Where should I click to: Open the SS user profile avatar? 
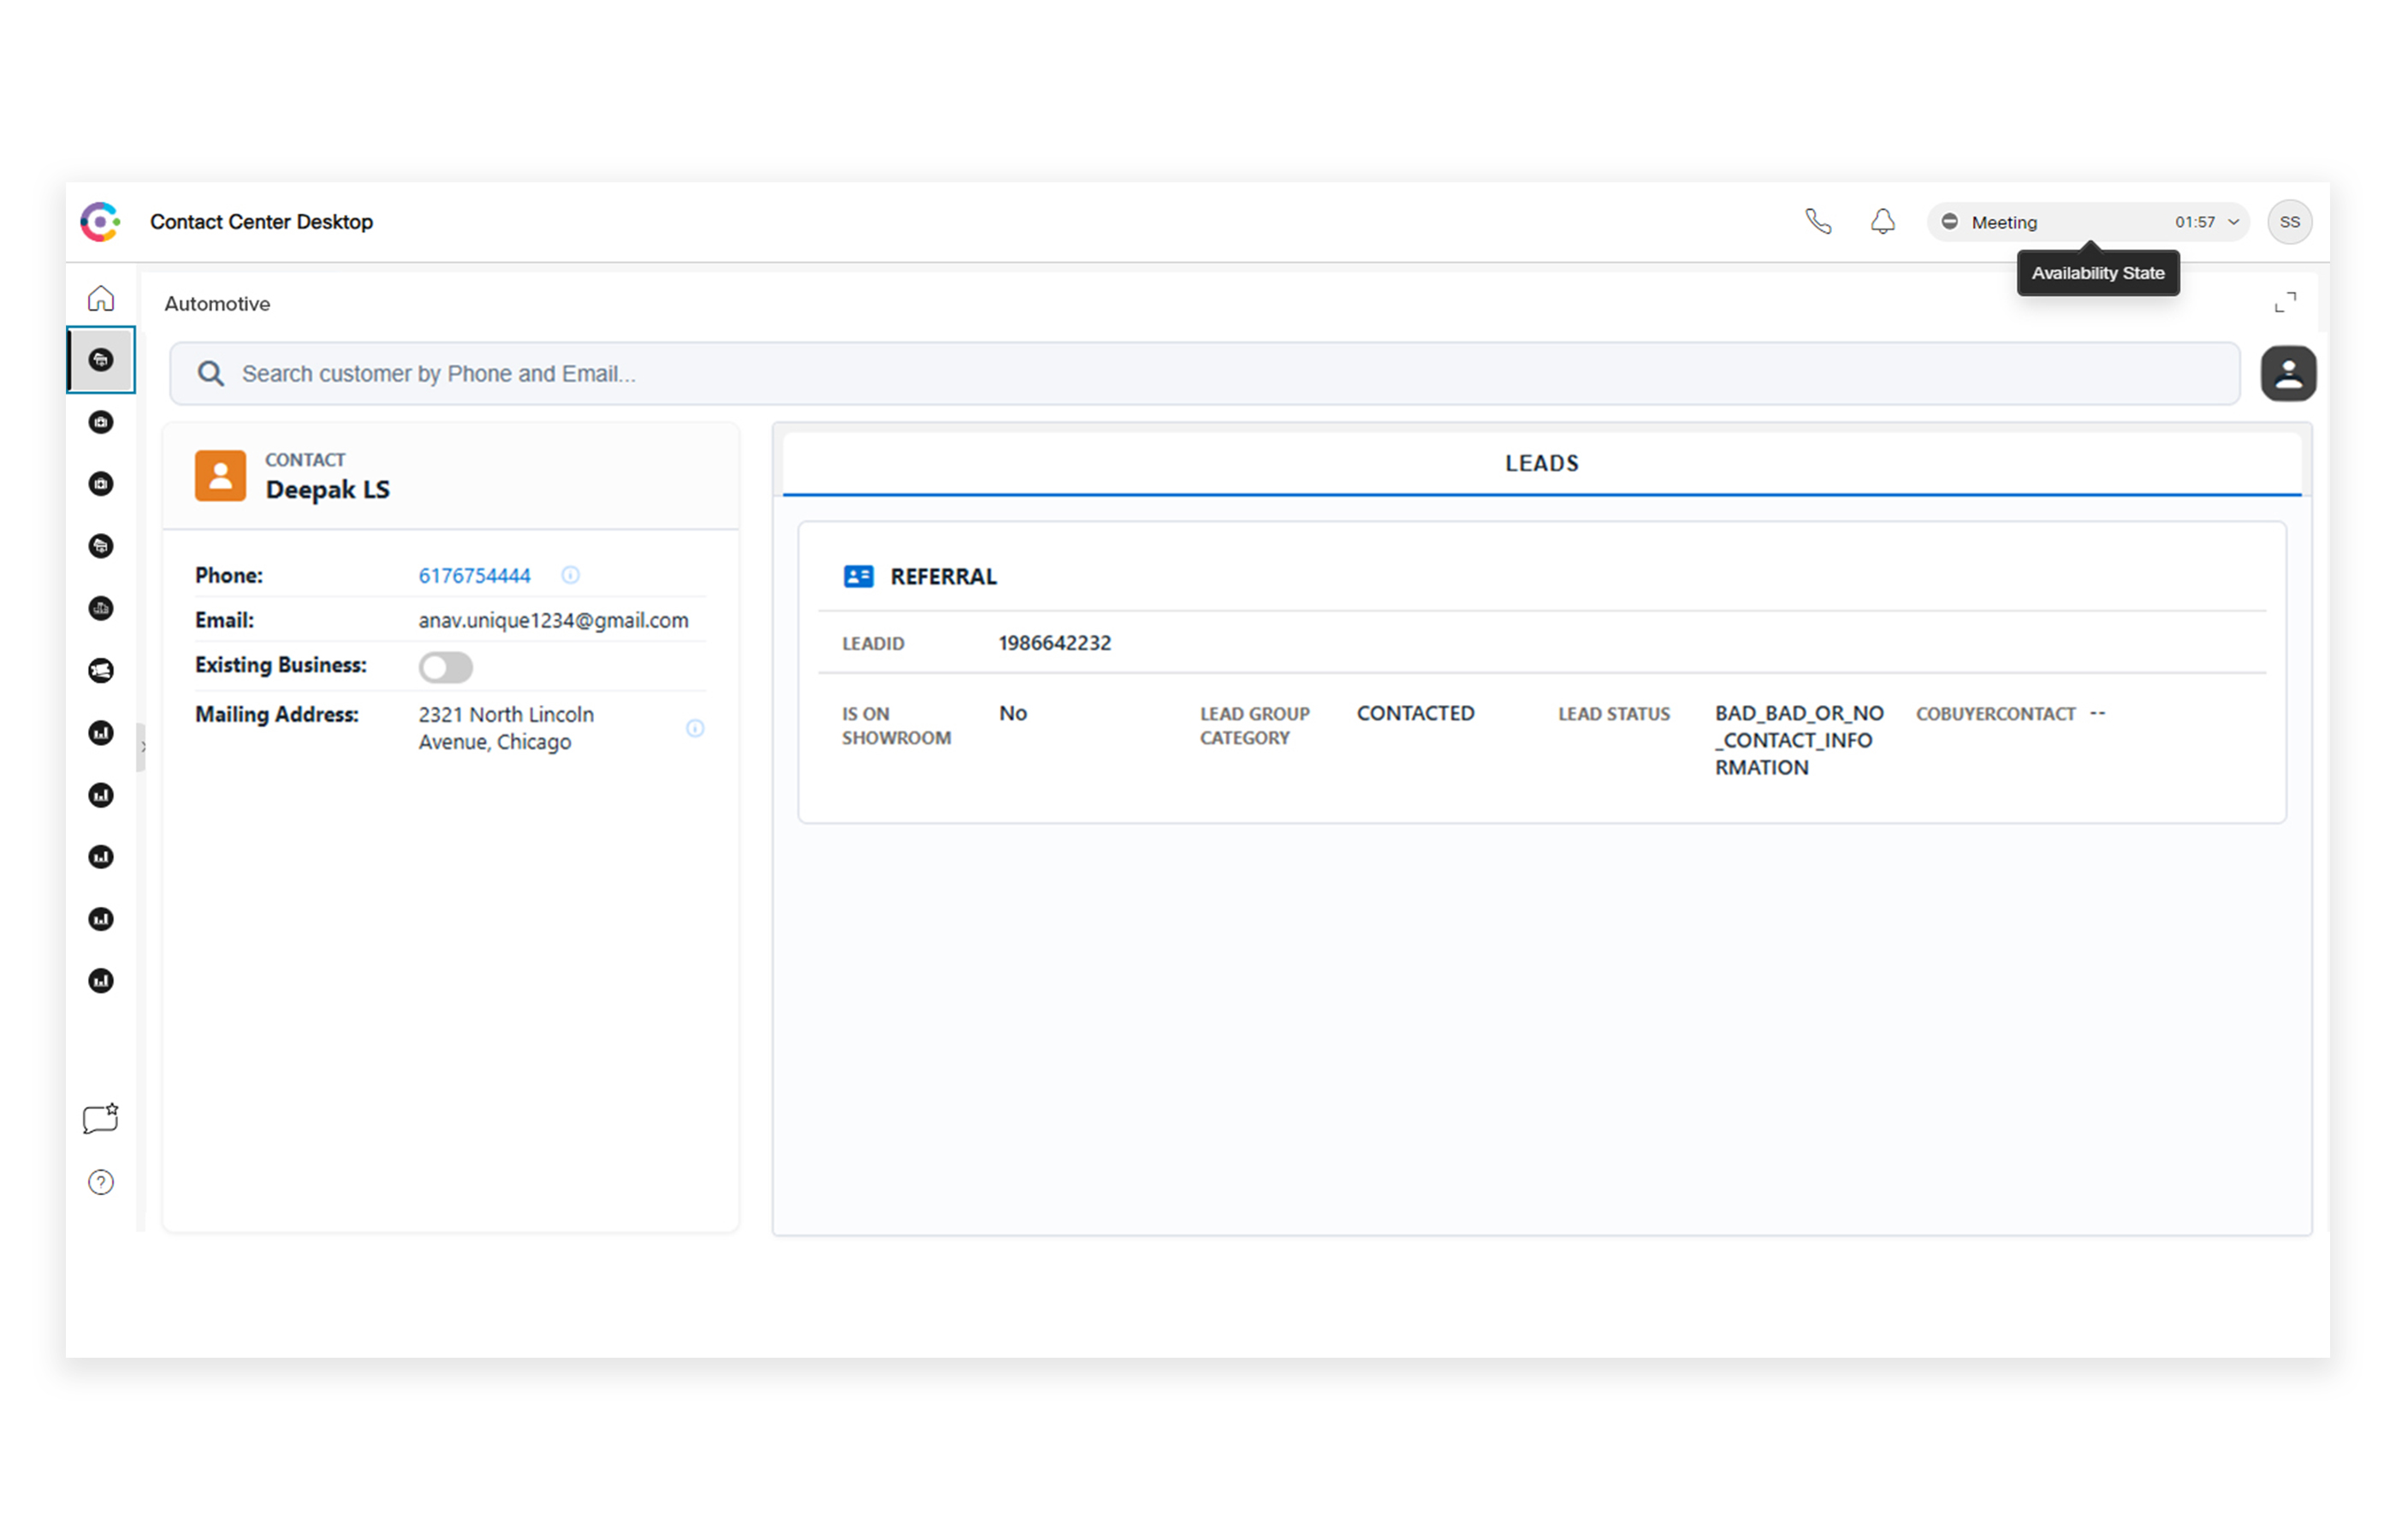(x=2289, y=222)
